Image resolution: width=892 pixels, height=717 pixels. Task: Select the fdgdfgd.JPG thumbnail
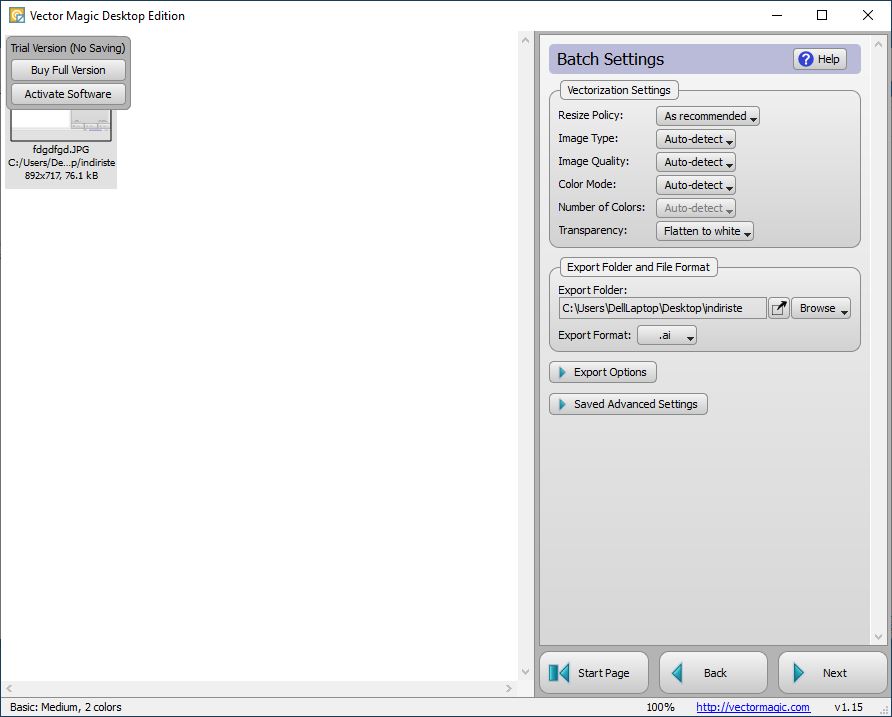pos(61,126)
